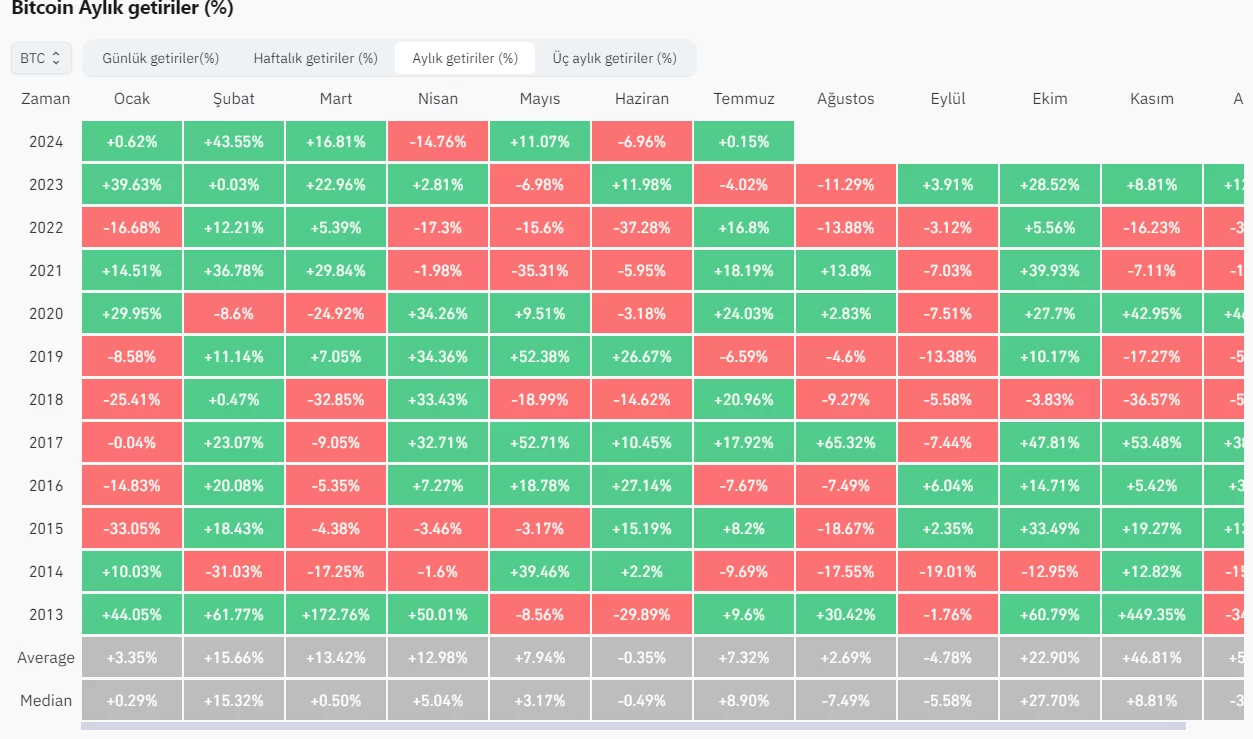Click the +43.55% cell for Şubat 2024
1253x739 pixels.
click(x=234, y=141)
